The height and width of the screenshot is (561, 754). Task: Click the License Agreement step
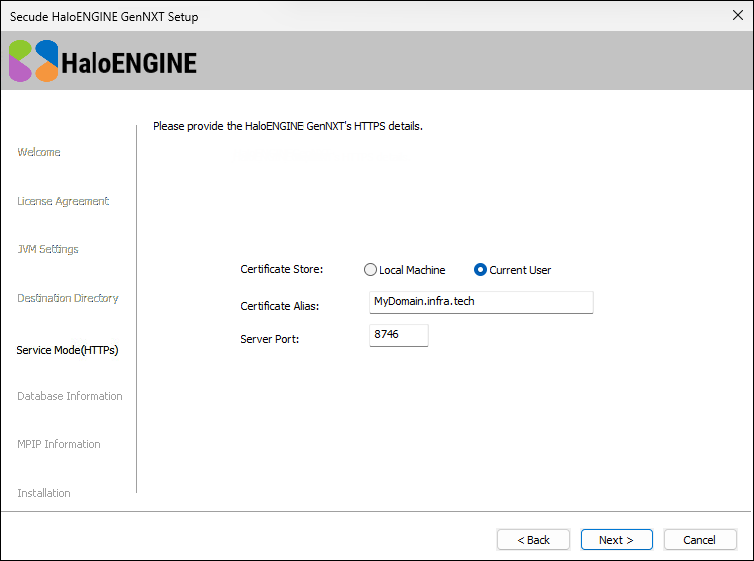pos(63,201)
